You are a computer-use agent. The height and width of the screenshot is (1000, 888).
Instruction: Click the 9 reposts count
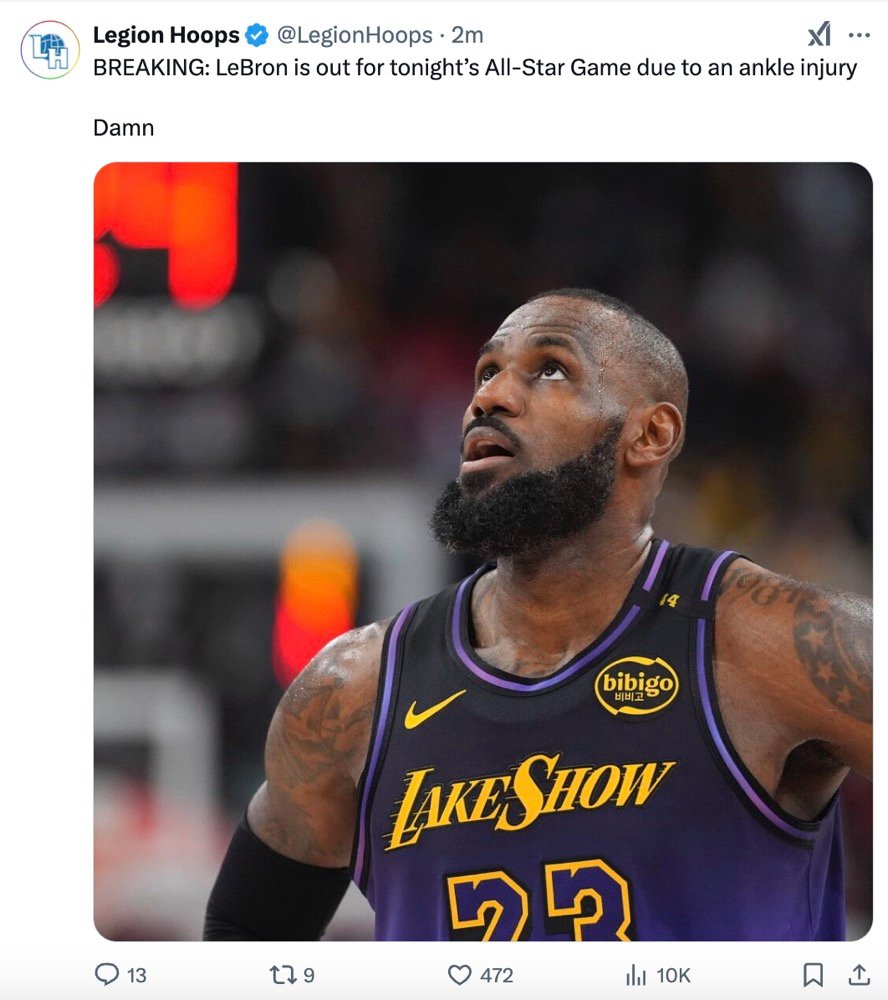point(308,975)
